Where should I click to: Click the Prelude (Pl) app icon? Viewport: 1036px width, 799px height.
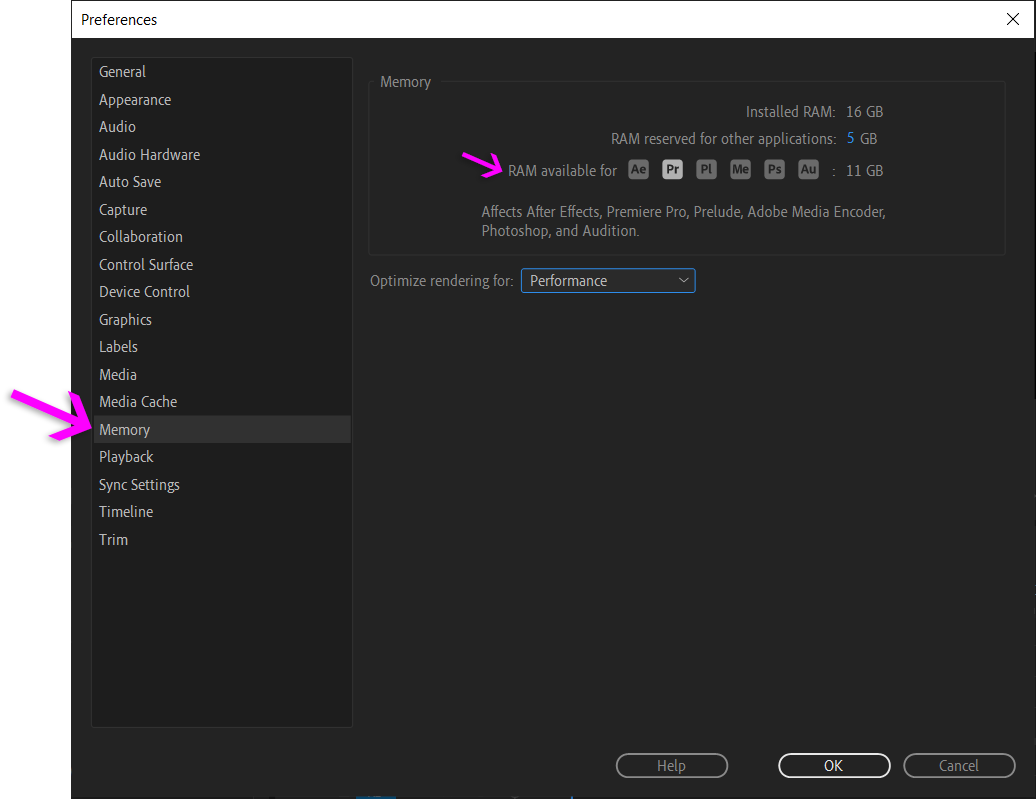point(706,169)
